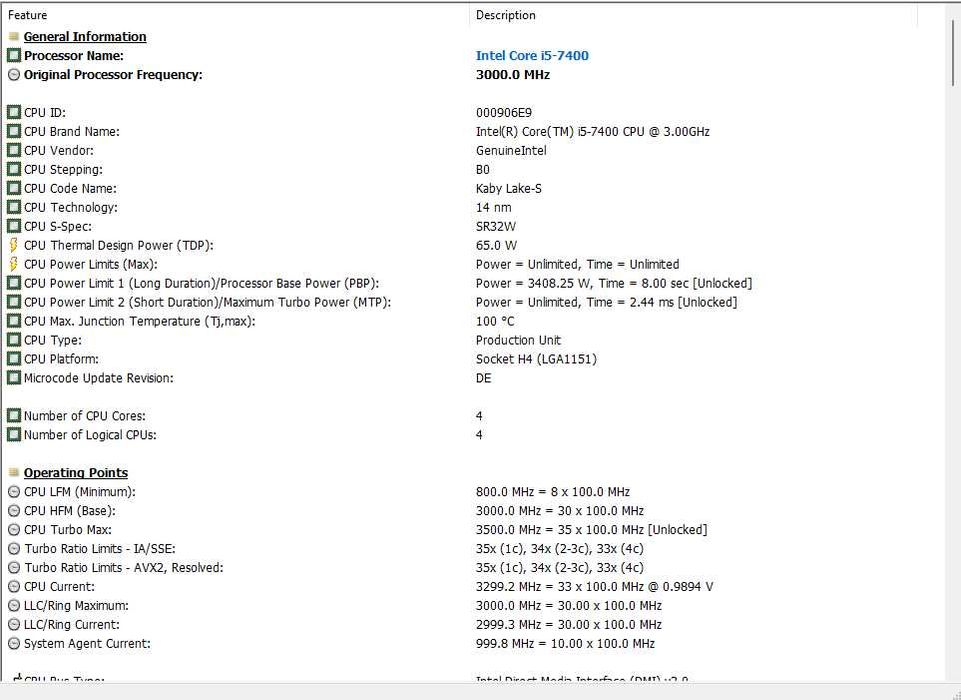Image resolution: width=961 pixels, height=700 pixels.
Task: Select the General Information heading
Action: pos(85,37)
